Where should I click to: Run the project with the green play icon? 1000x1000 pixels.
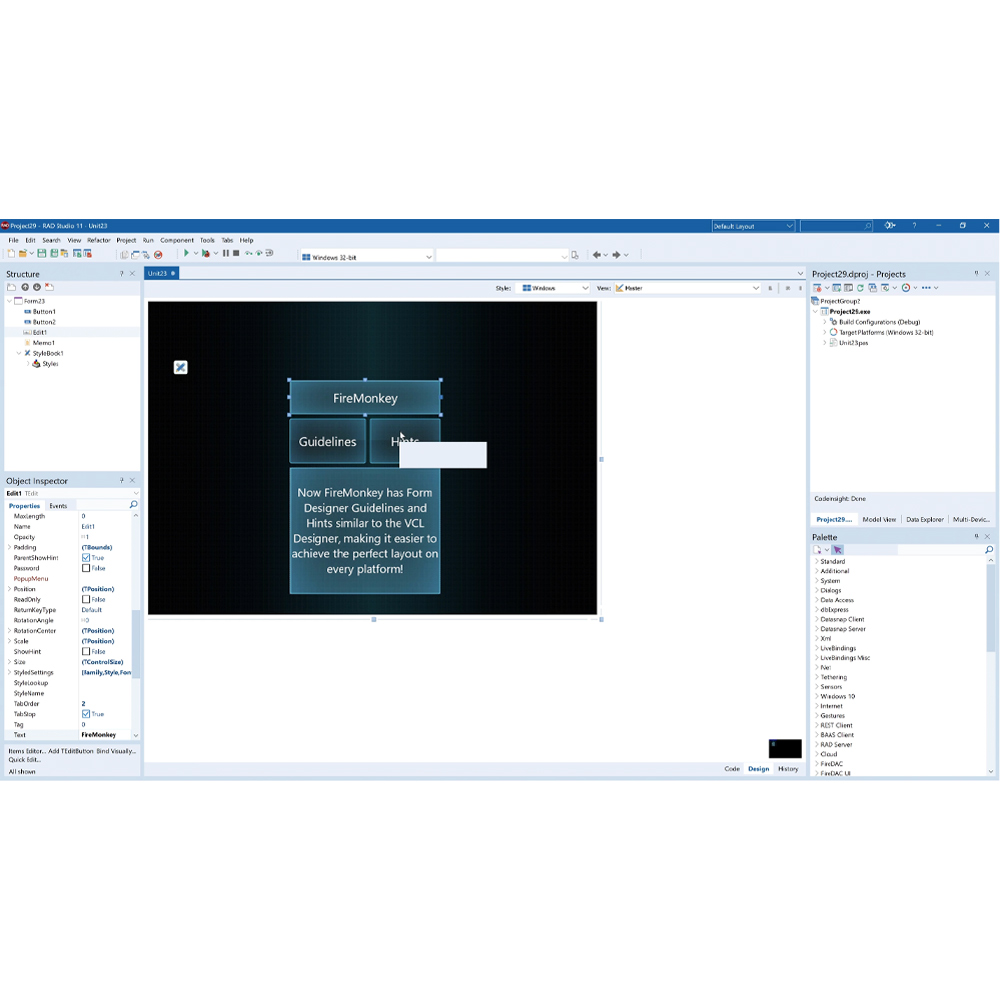tap(186, 254)
